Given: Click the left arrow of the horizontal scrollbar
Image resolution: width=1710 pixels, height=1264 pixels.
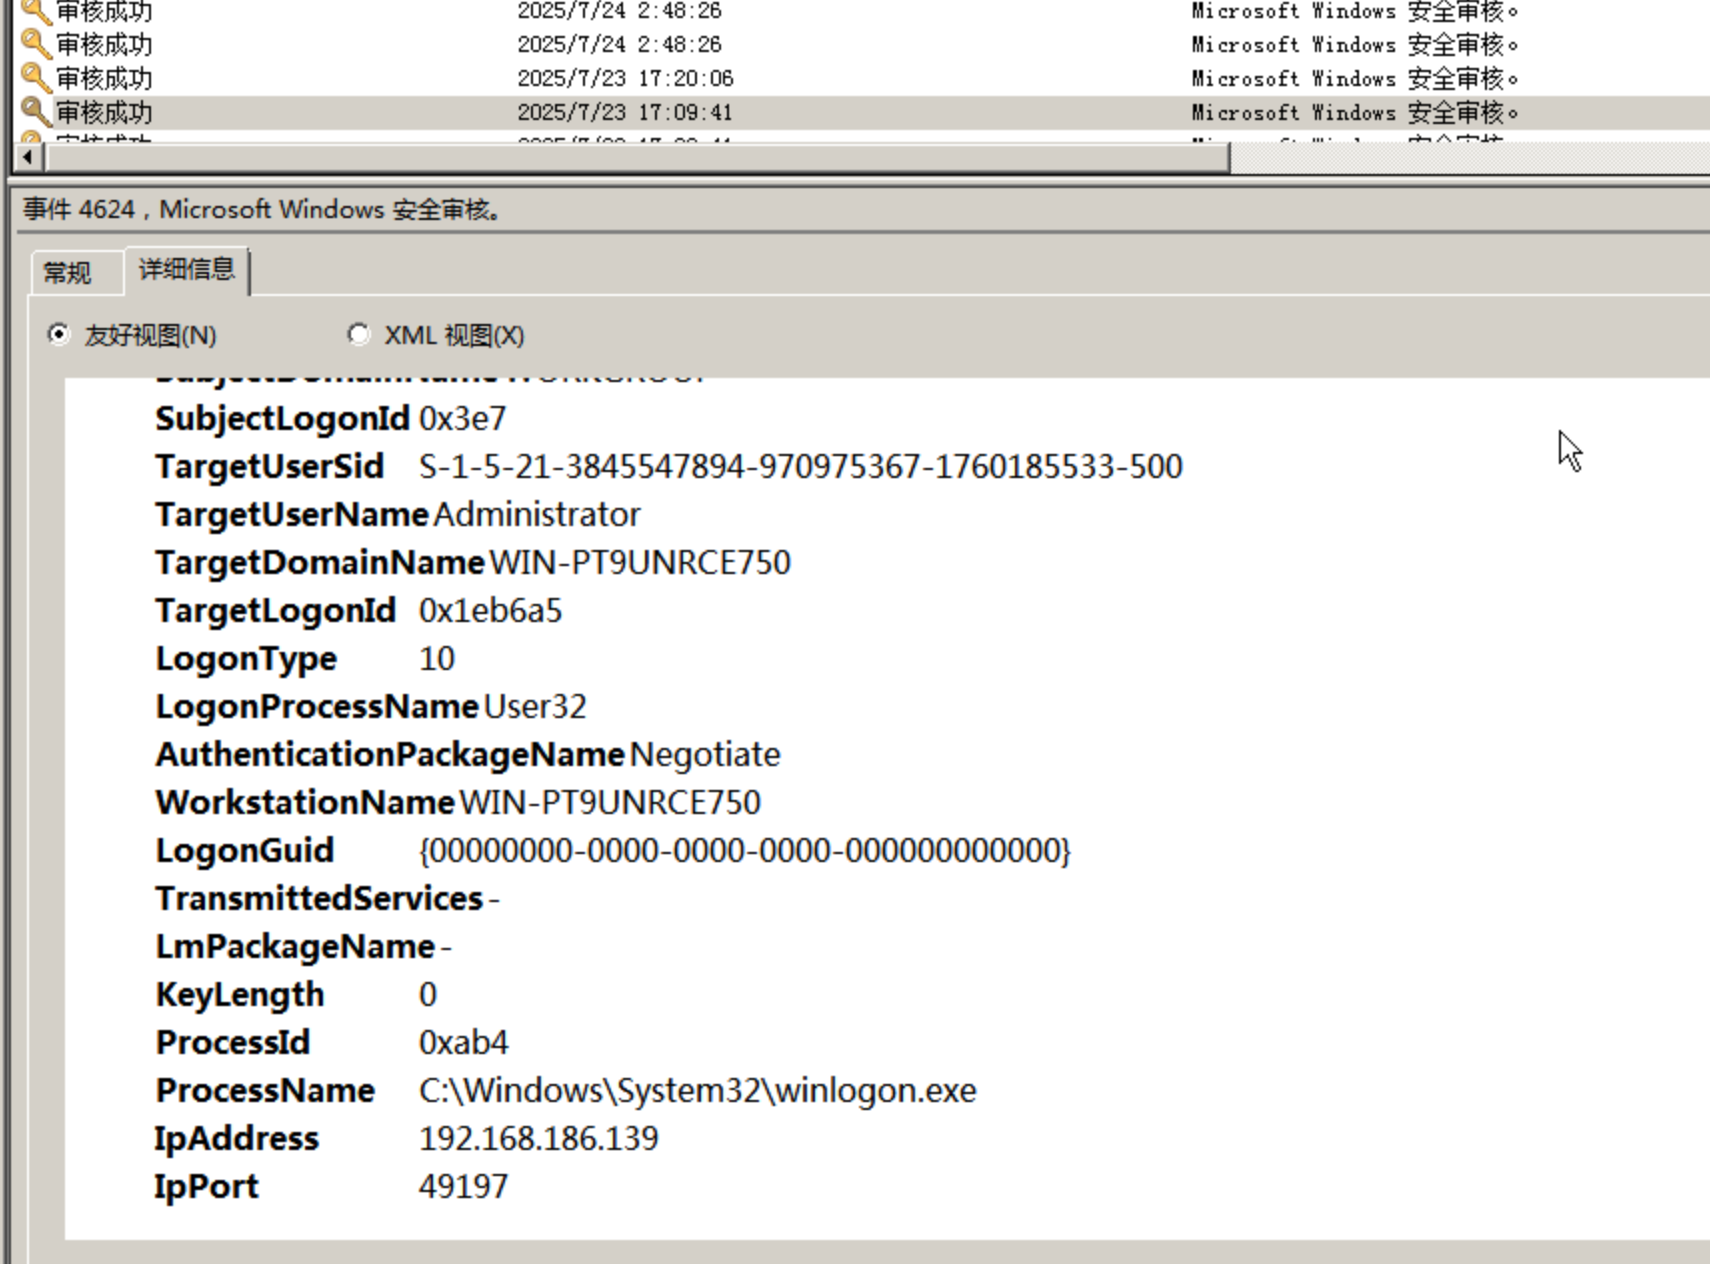Looking at the screenshot, I should (28, 157).
